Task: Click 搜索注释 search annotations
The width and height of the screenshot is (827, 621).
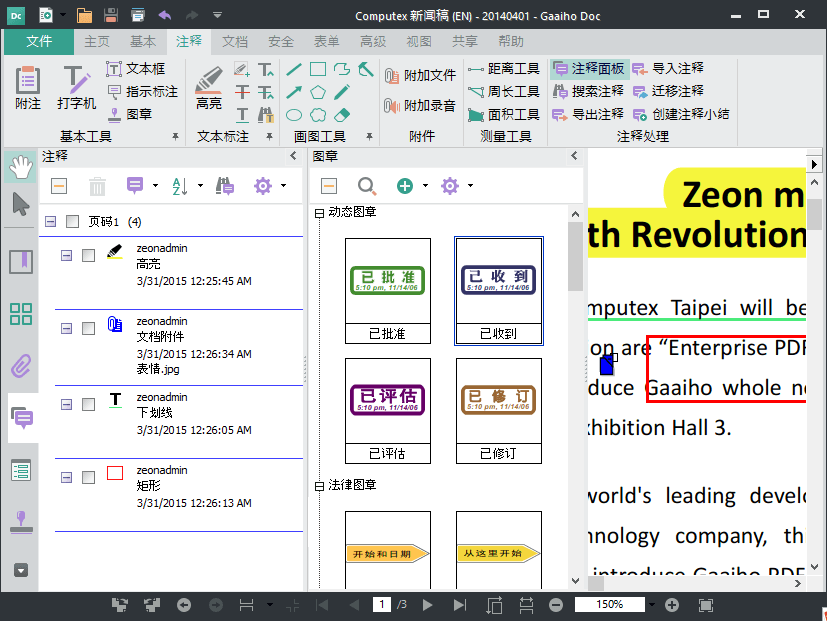Action: (x=588, y=92)
